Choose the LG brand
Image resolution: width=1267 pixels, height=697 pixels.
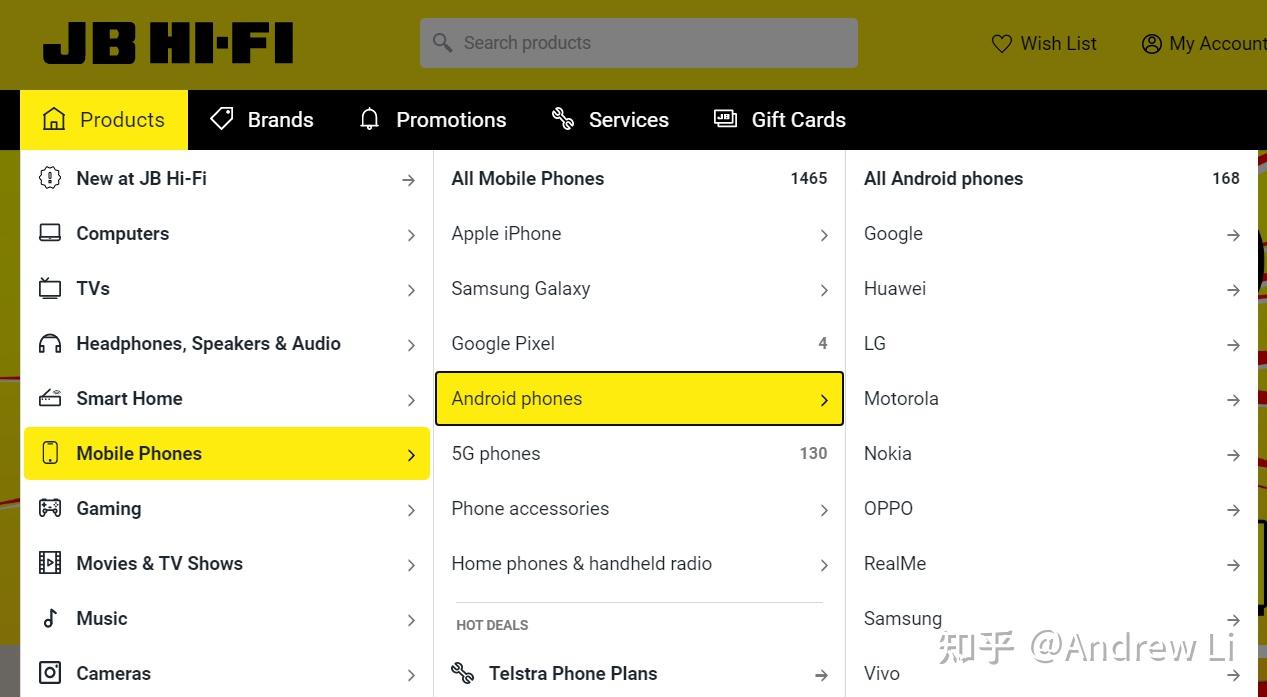[x=1052, y=343]
